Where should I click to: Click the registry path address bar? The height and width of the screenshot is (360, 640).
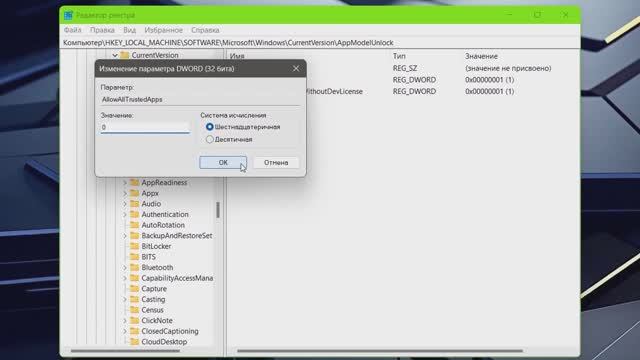click(x=320, y=43)
